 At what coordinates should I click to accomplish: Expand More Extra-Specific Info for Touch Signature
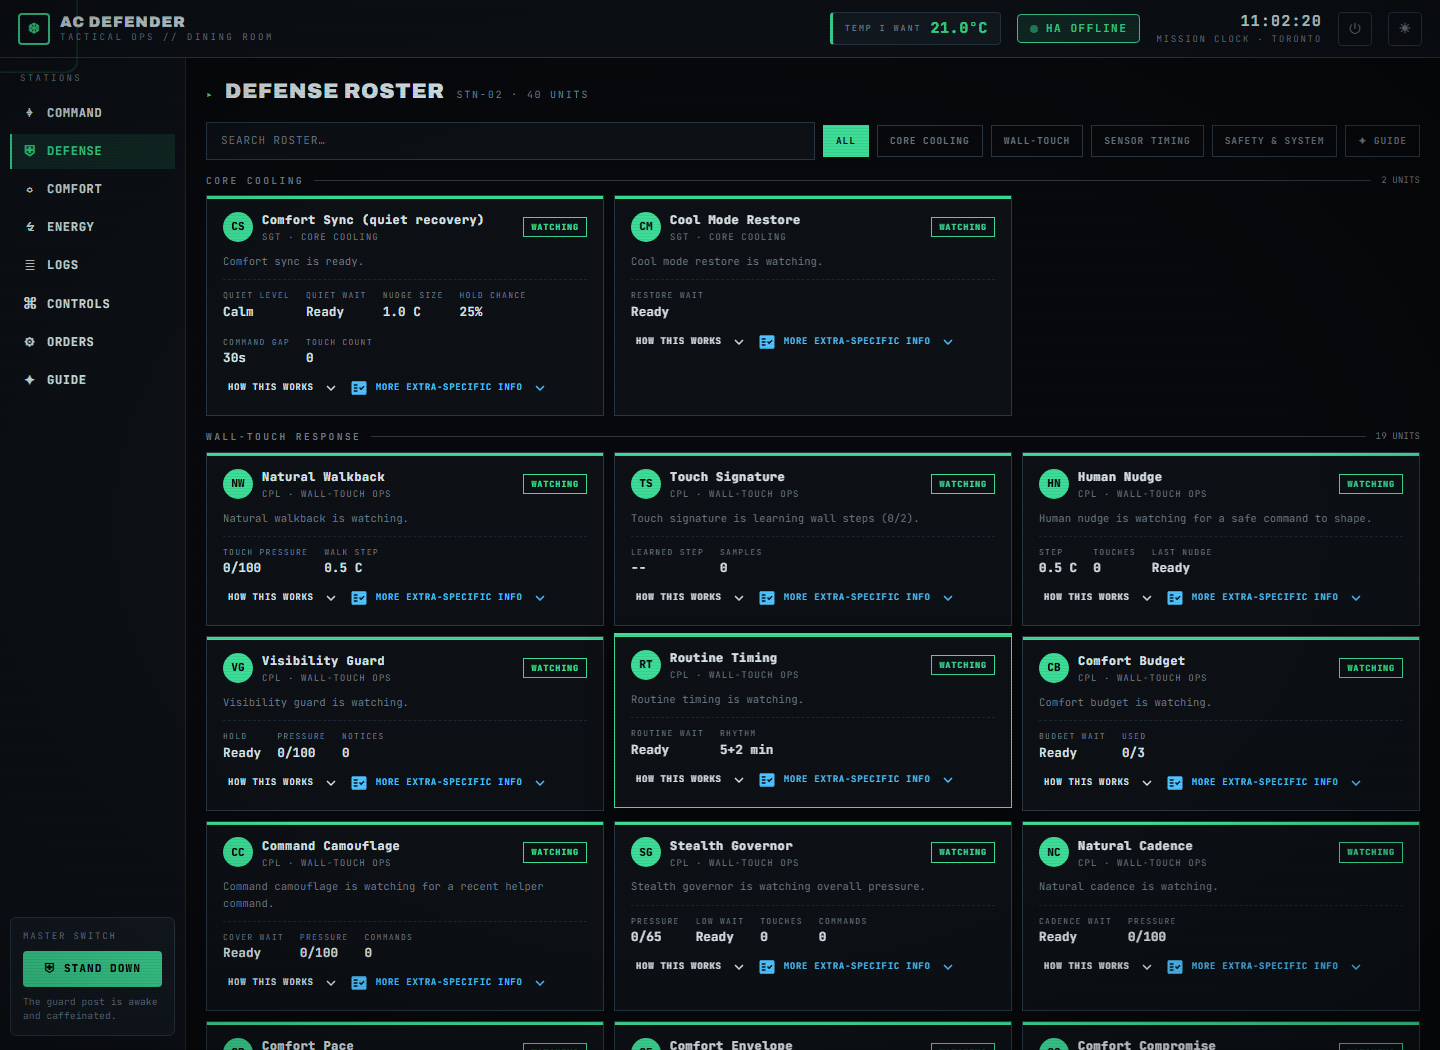click(856, 598)
